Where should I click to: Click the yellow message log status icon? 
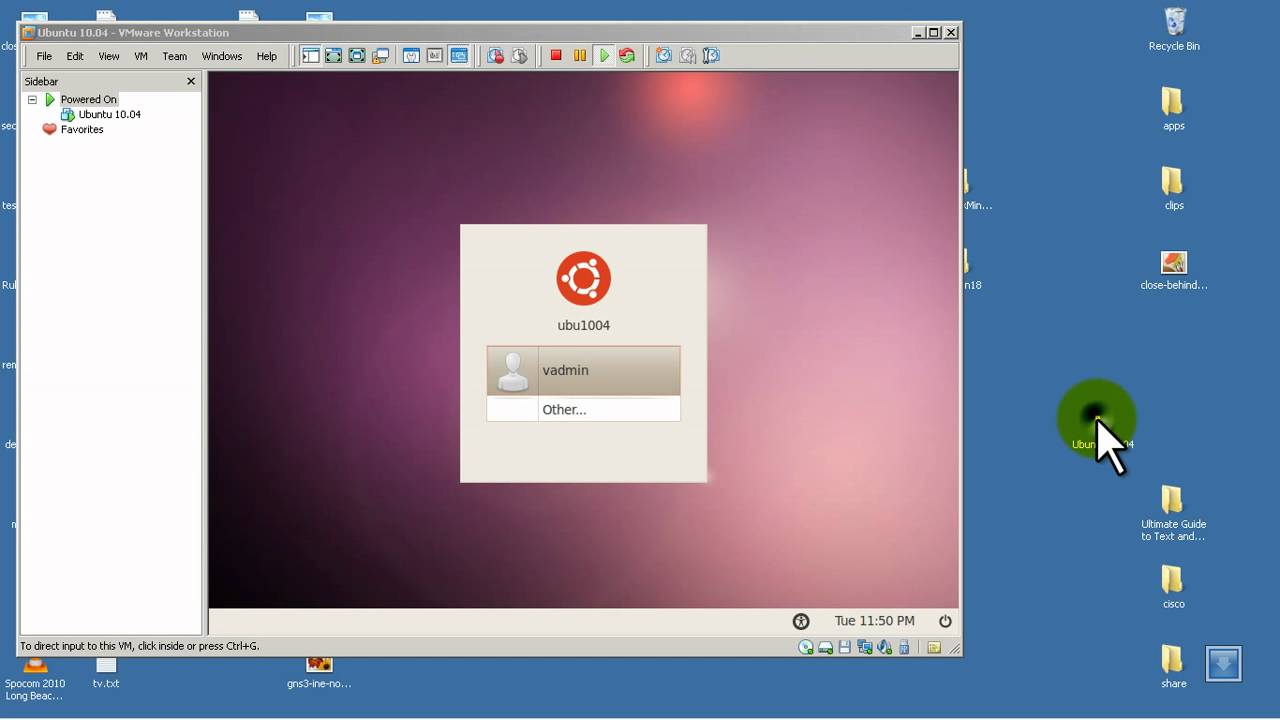[933, 647]
